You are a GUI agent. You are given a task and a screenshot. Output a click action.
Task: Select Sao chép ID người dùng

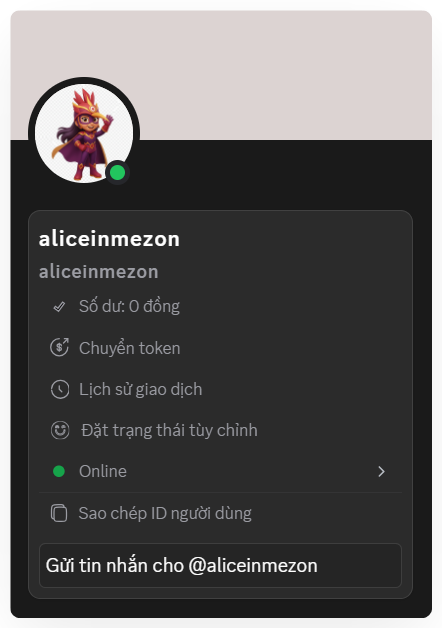pos(220,513)
